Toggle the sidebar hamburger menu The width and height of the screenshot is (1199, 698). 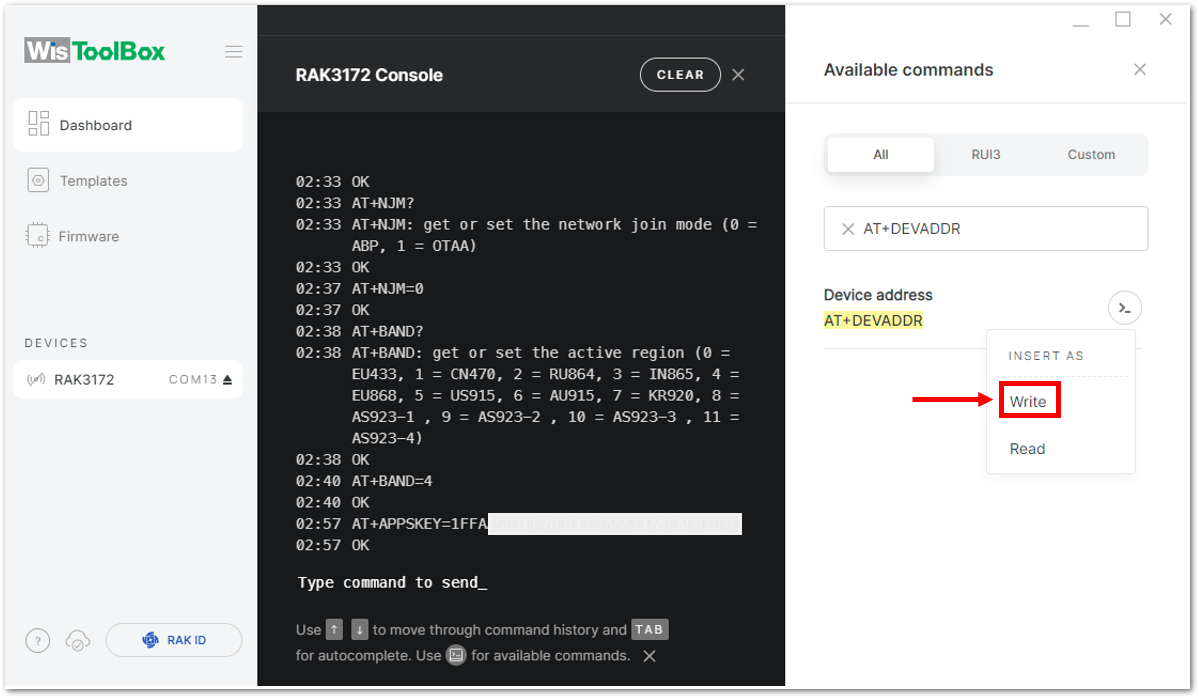click(x=234, y=52)
